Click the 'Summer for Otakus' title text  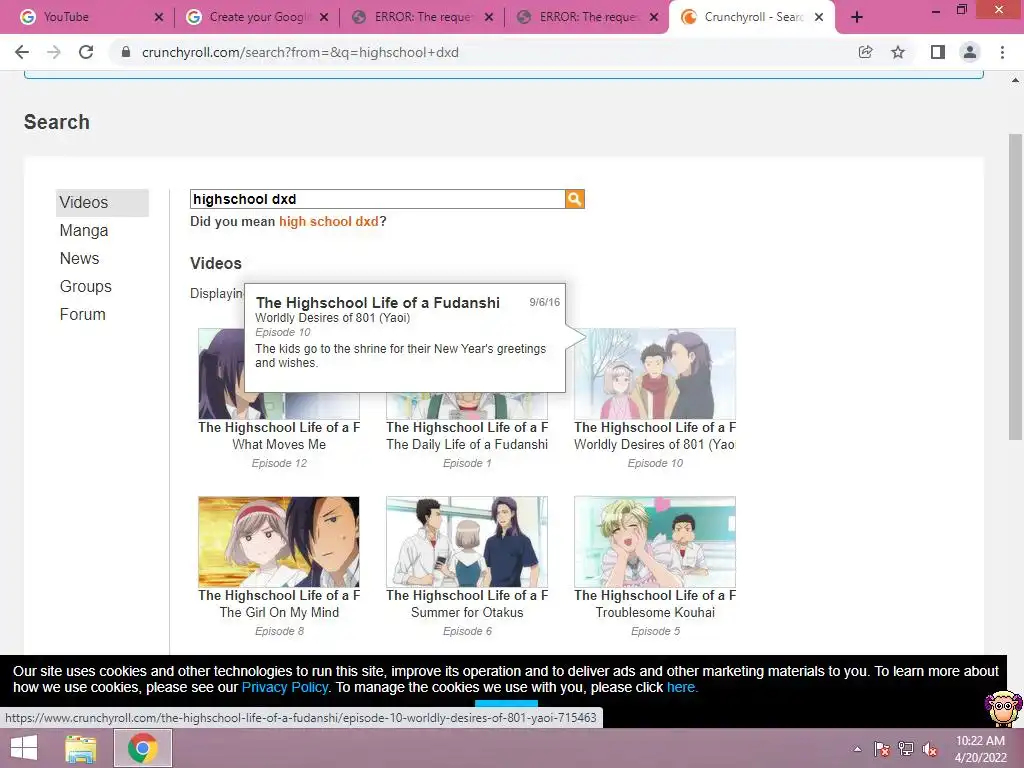(x=467, y=613)
